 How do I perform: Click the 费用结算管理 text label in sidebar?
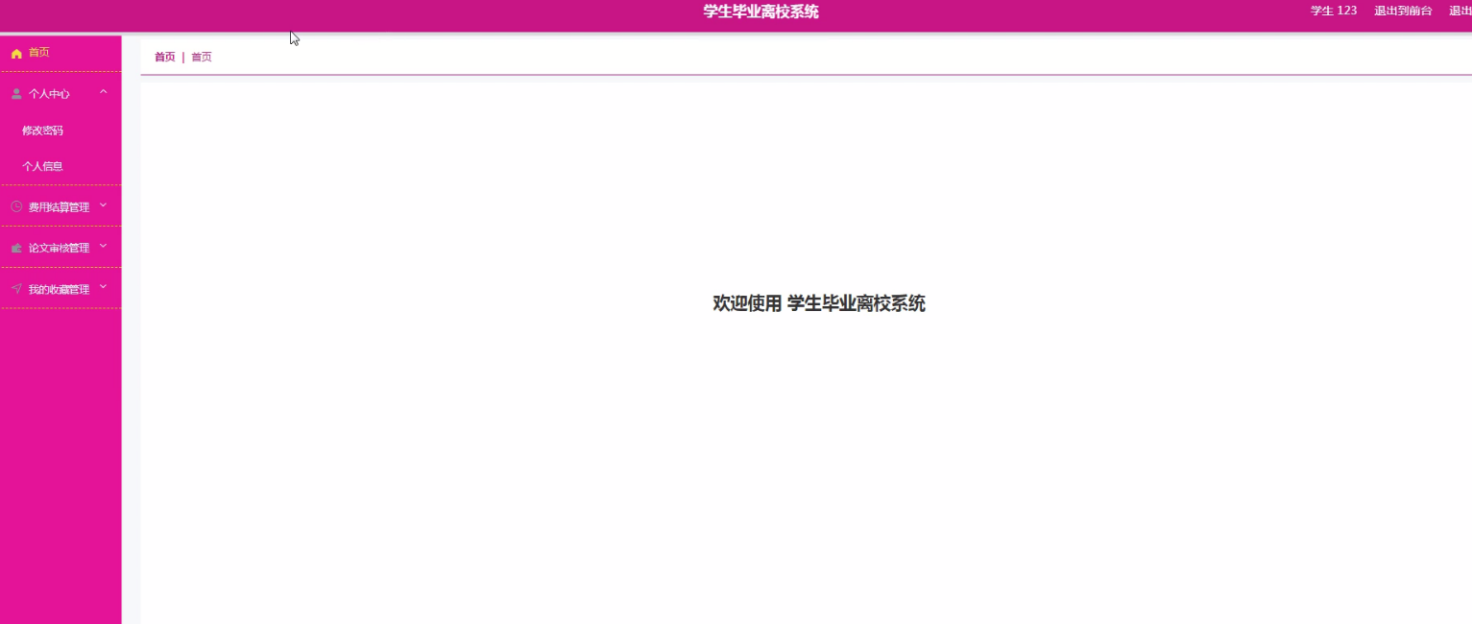59,208
